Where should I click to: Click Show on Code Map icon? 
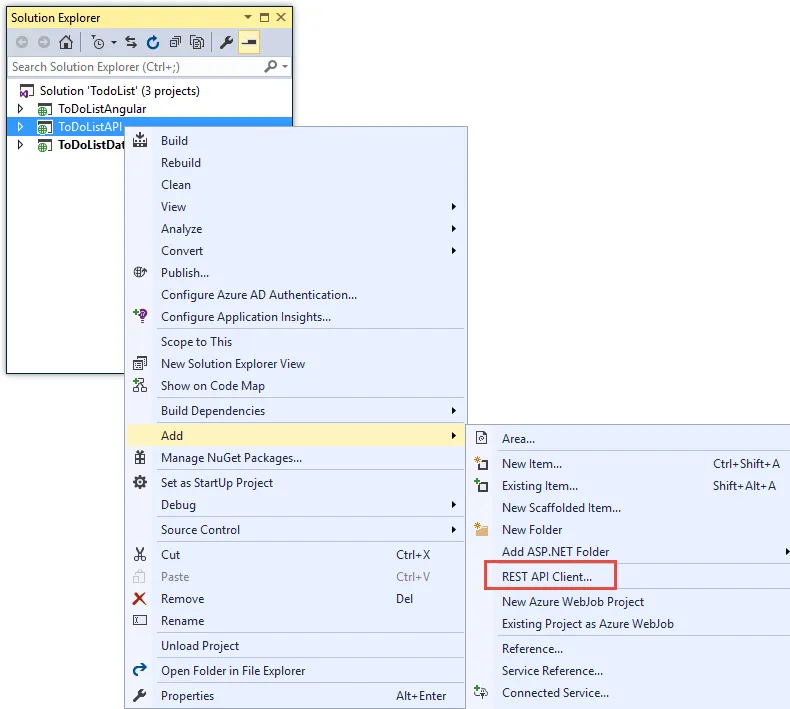pos(140,385)
